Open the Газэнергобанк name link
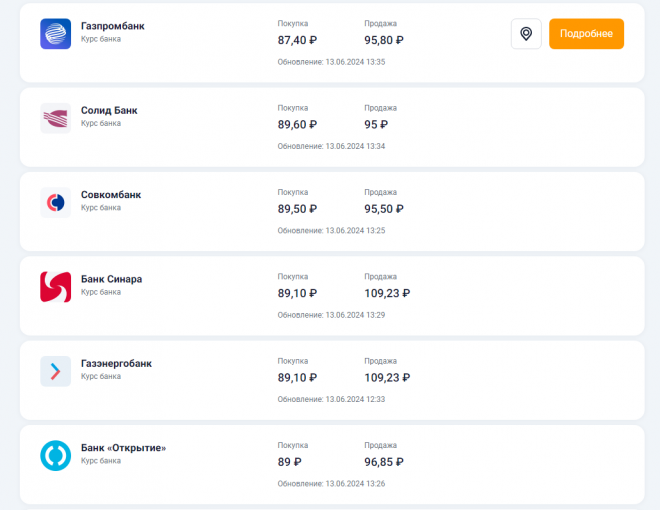This screenshot has width=660, height=510. pyautogui.click(x=116, y=364)
